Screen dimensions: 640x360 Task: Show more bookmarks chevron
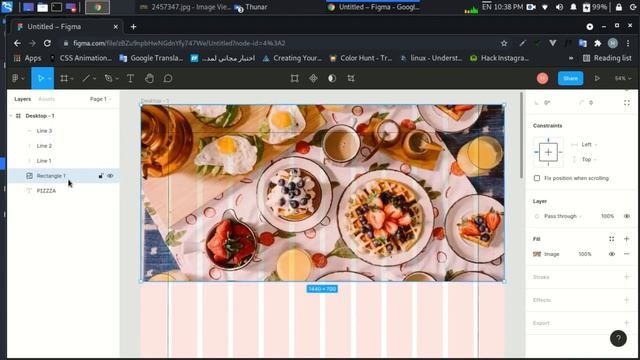pyautogui.click(x=571, y=58)
